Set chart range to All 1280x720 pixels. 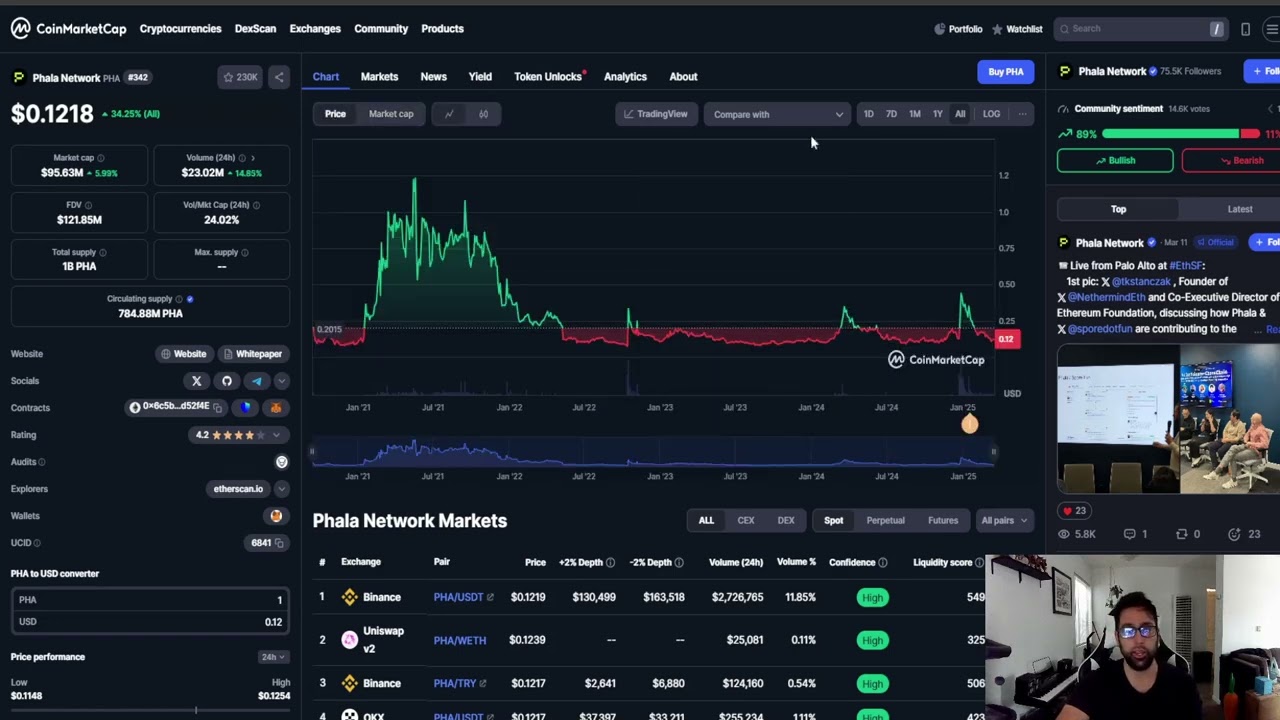click(x=960, y=114)
